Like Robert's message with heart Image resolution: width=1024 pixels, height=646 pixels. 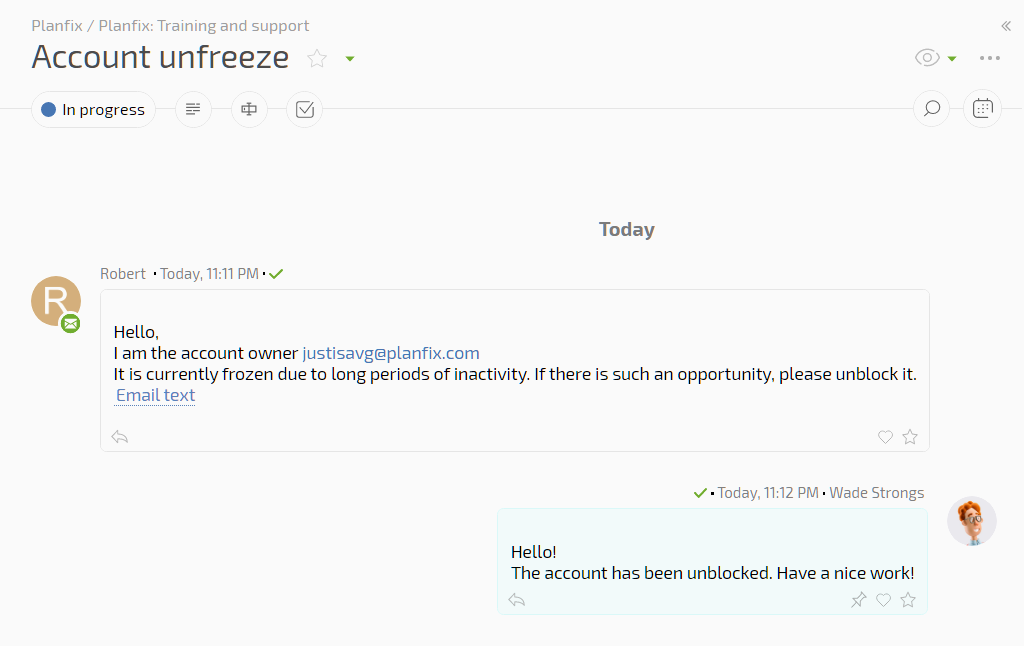click(x=885, y=437)
